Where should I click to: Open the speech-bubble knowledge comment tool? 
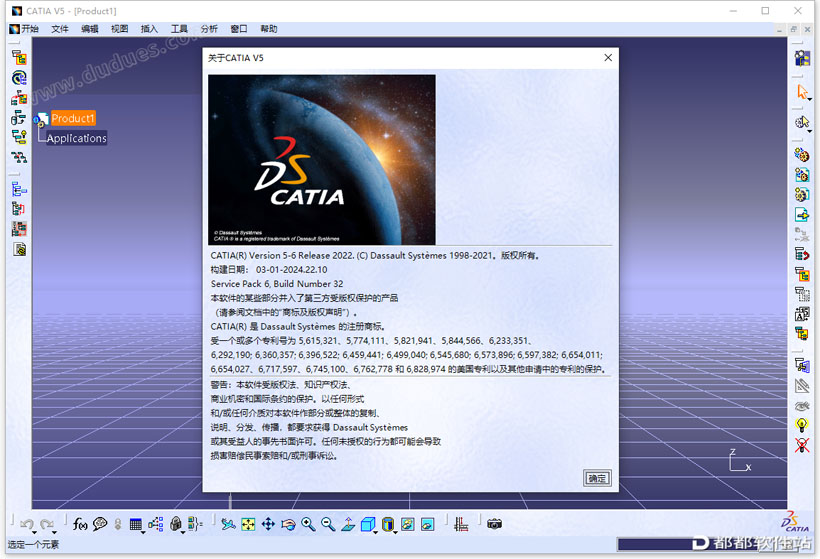click(100, 523)
